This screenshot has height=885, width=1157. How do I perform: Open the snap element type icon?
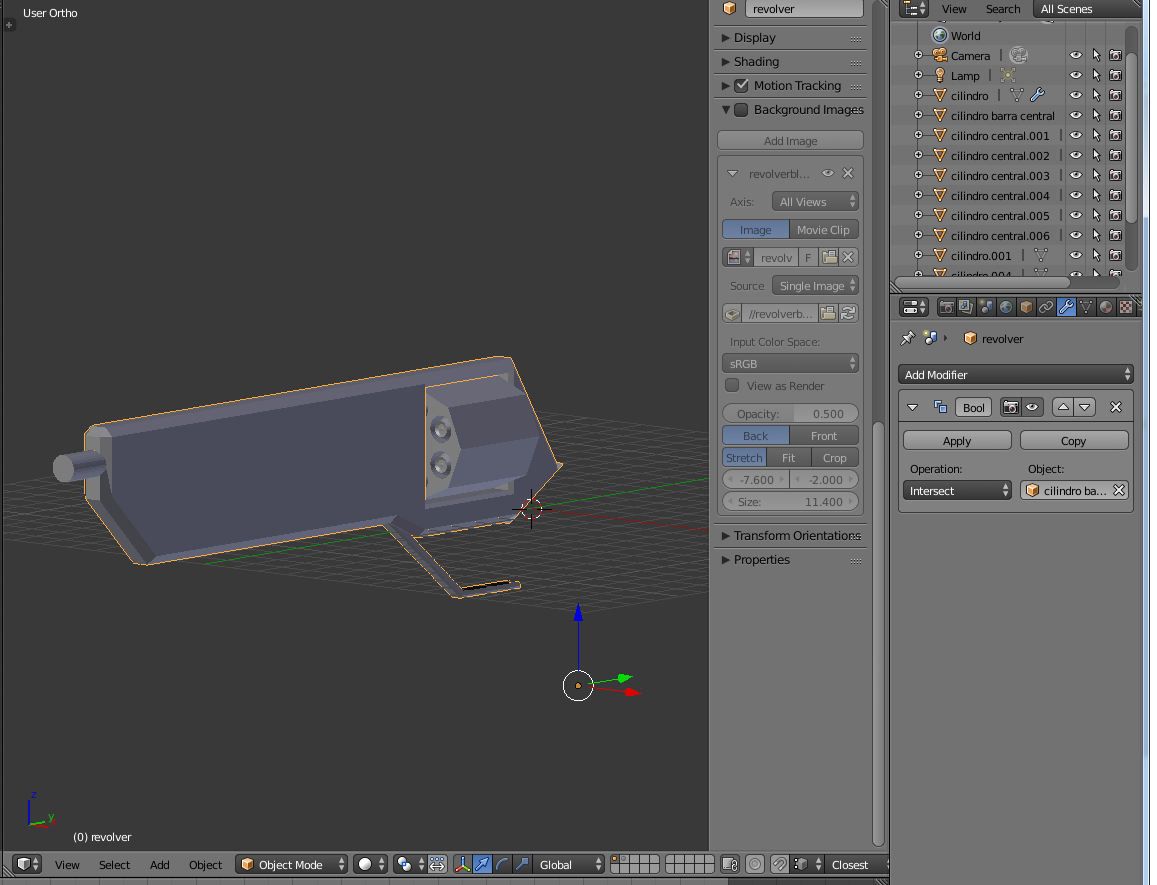[807, 864]
